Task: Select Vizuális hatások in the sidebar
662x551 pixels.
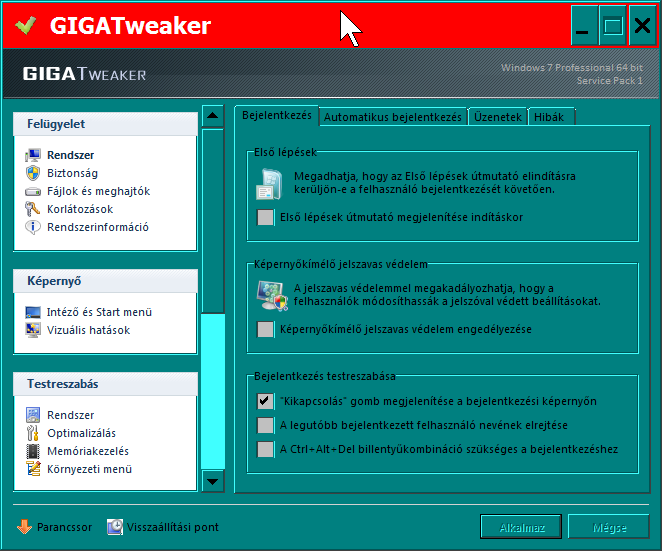Action: (x=88, y=330)
